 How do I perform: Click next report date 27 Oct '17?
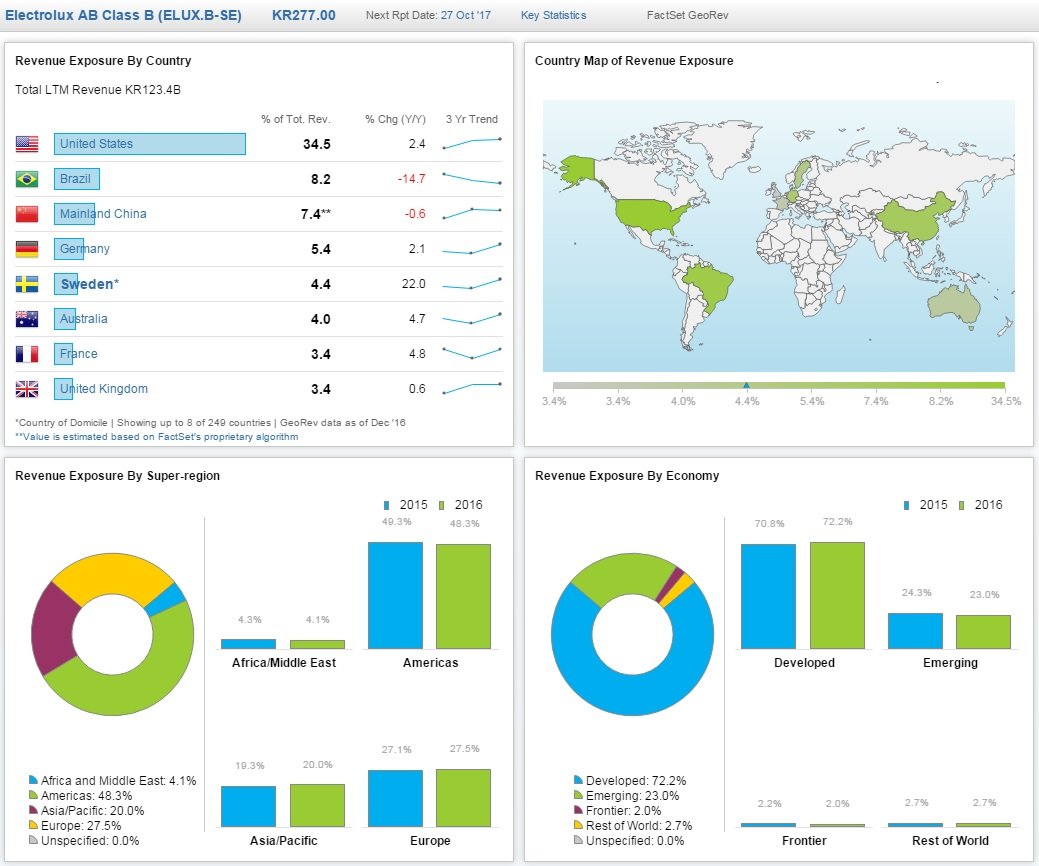coord(466,15)
